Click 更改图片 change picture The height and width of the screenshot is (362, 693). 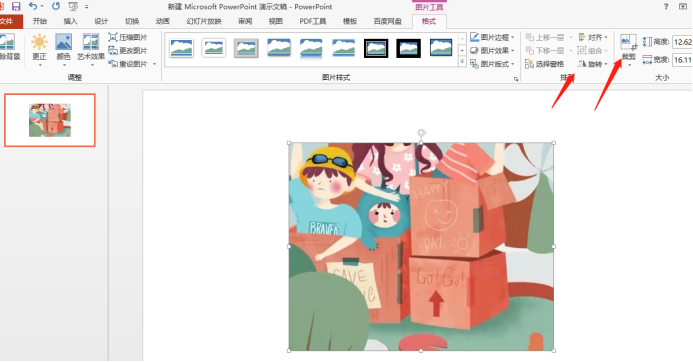point(128,51)
